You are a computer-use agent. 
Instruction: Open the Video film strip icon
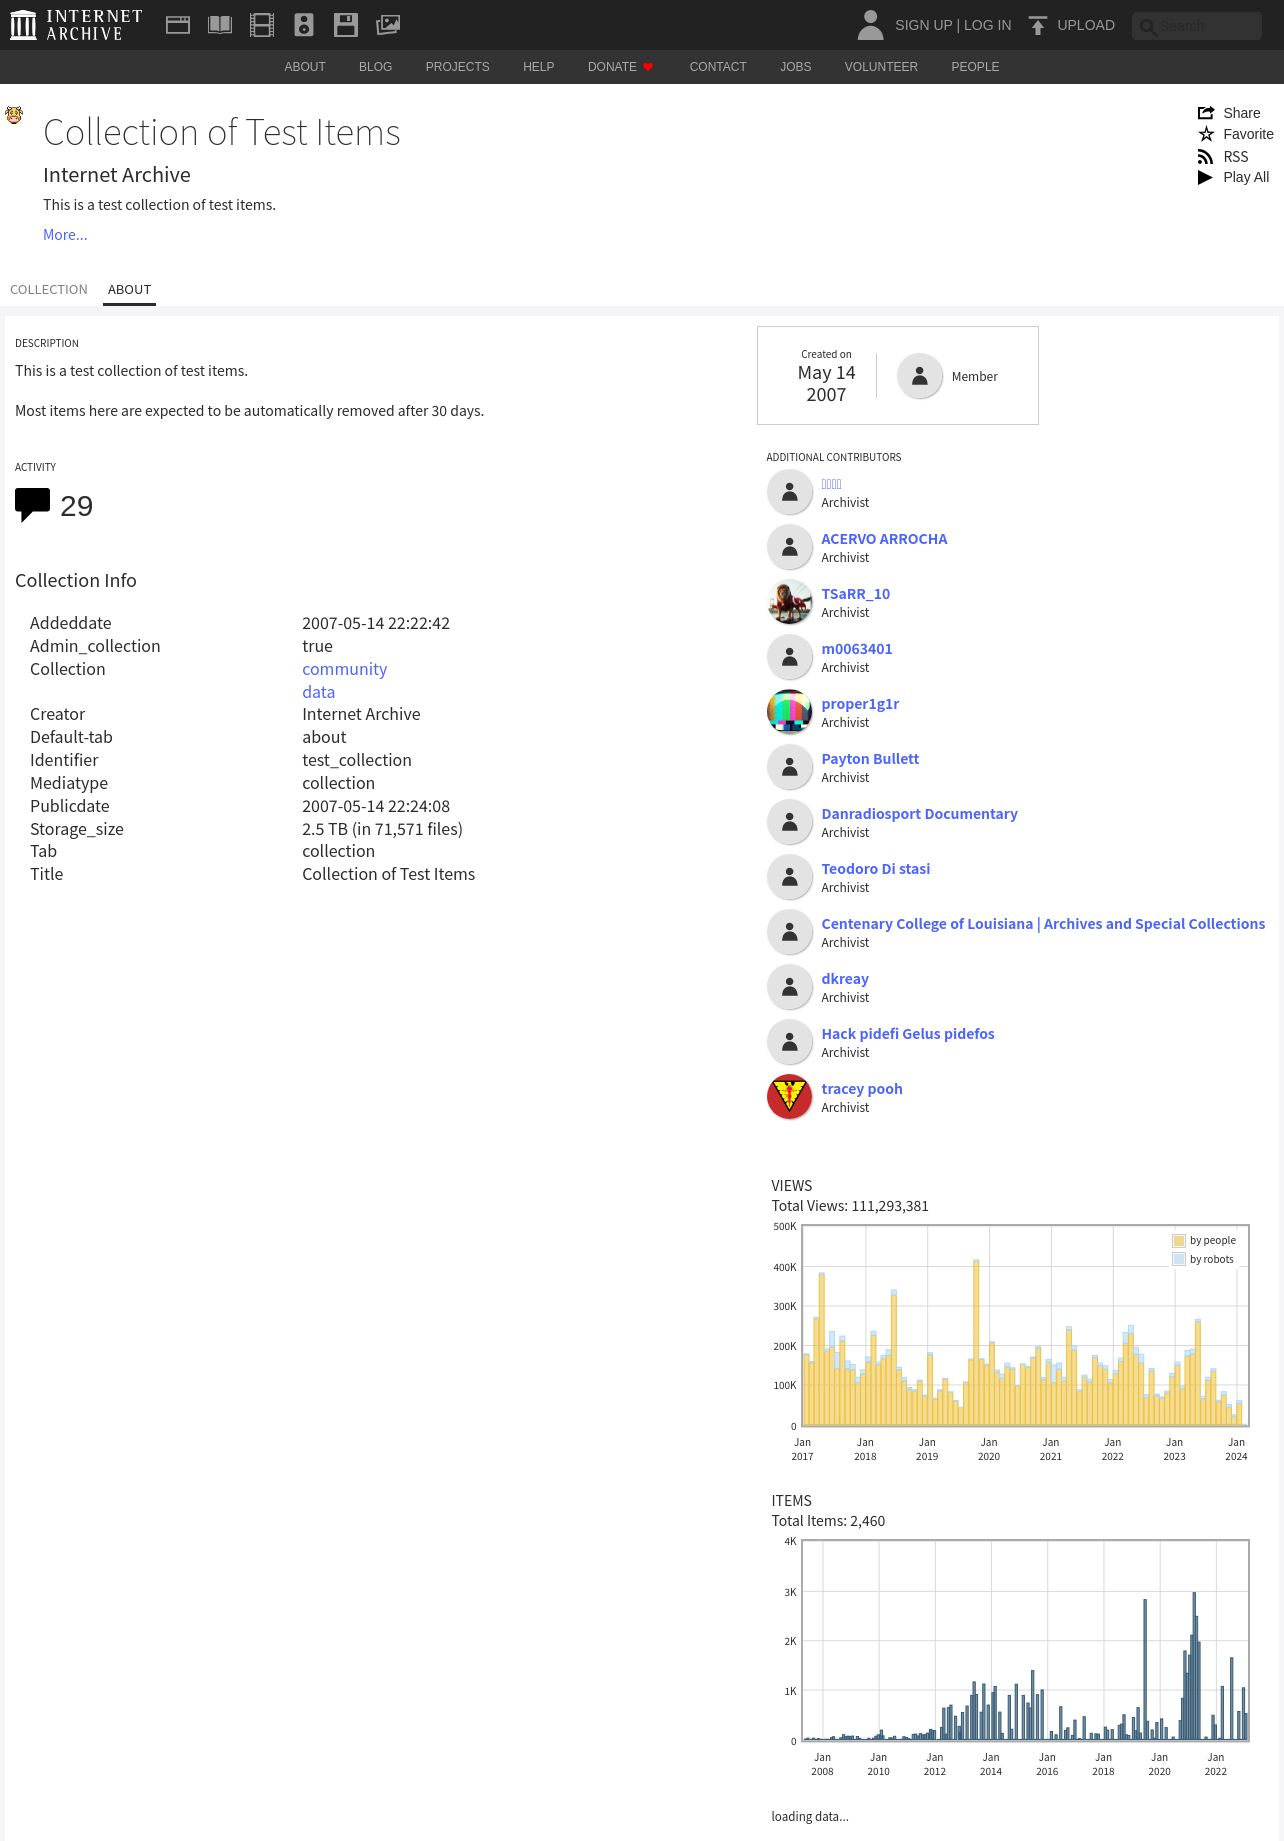click(262, 25)
